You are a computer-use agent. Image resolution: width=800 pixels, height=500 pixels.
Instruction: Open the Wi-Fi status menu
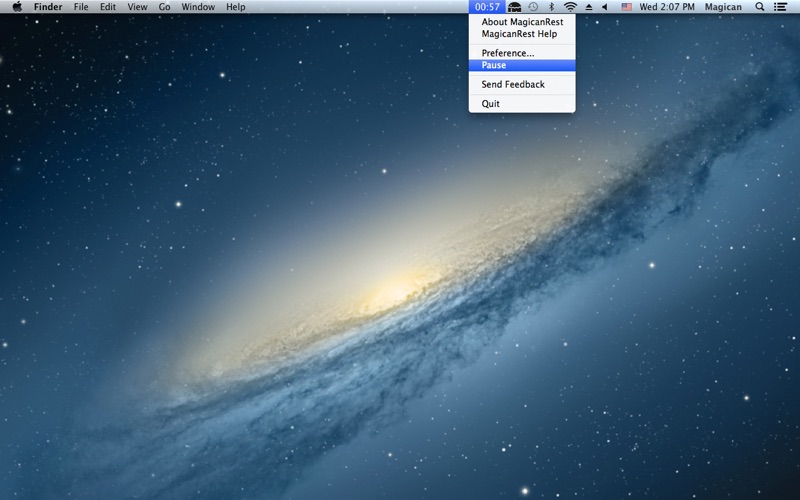coord(570,7)
